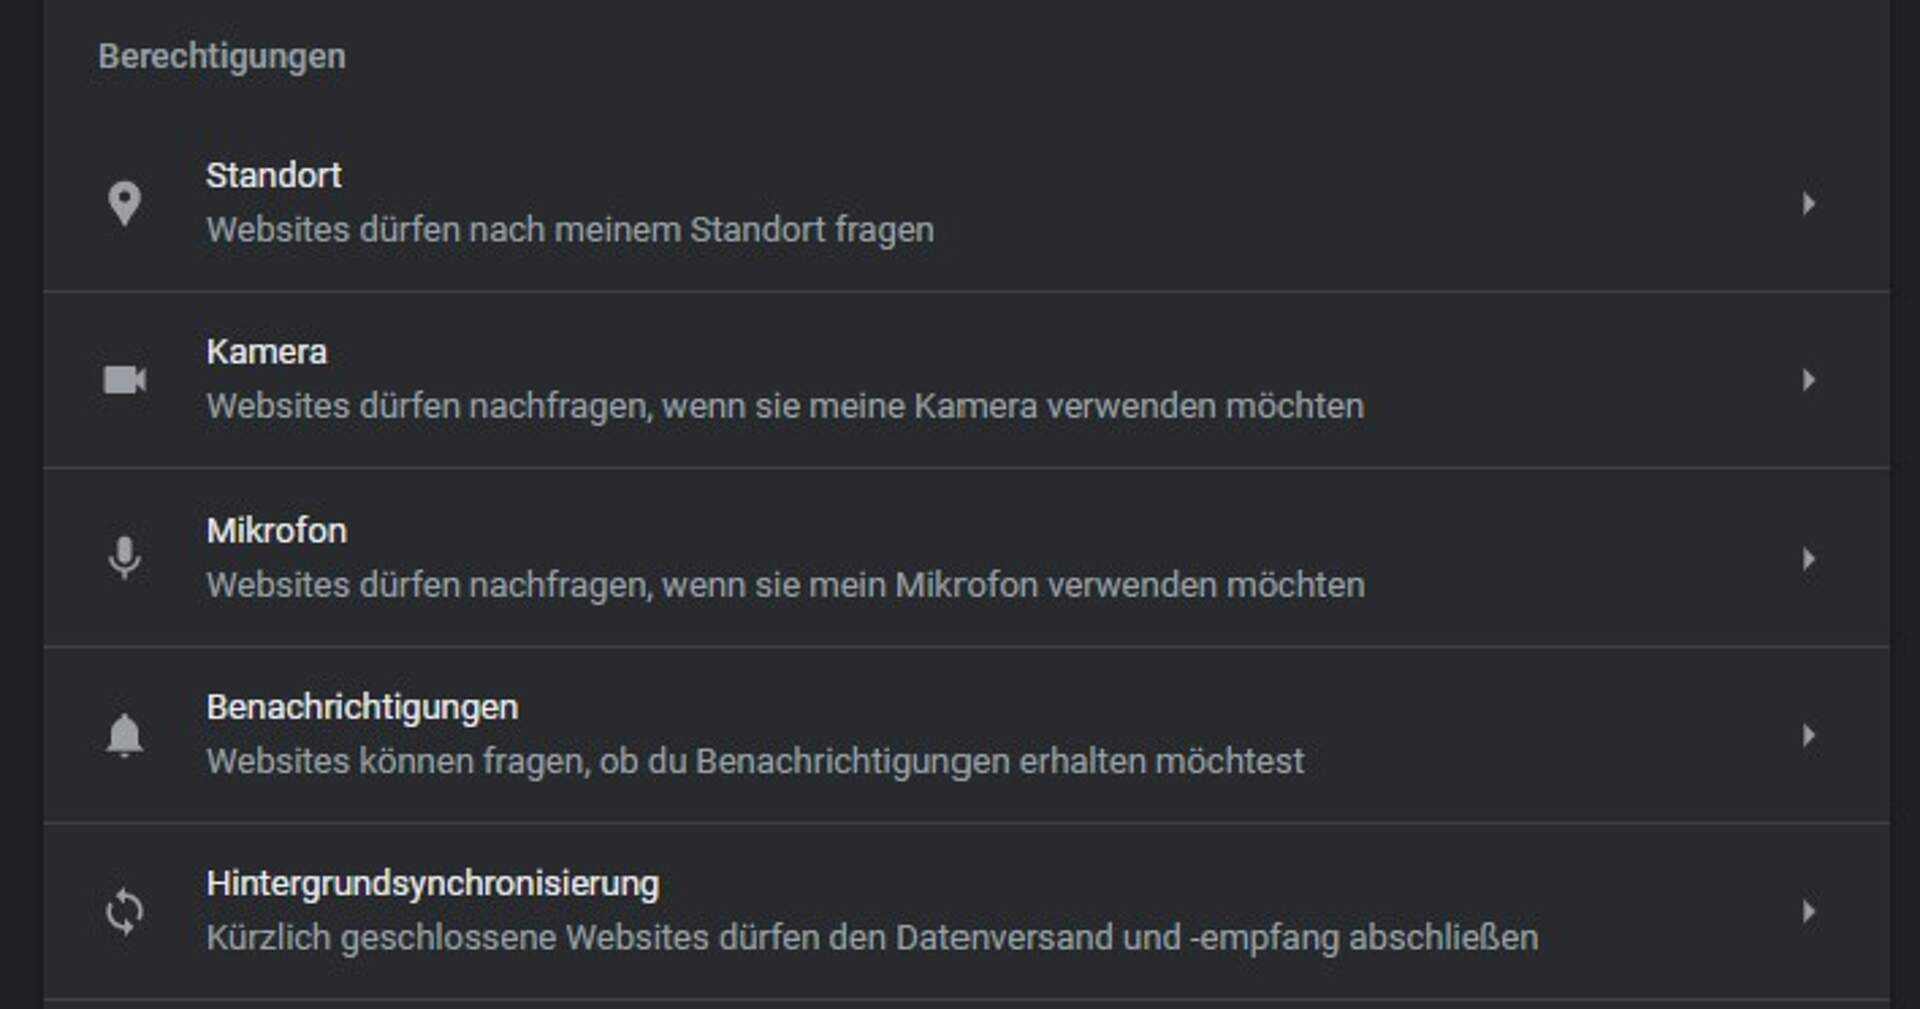Expand the Hintergrundsynchronisierung row arrow
The image size is (1920, 1009).
[1808, 912]
